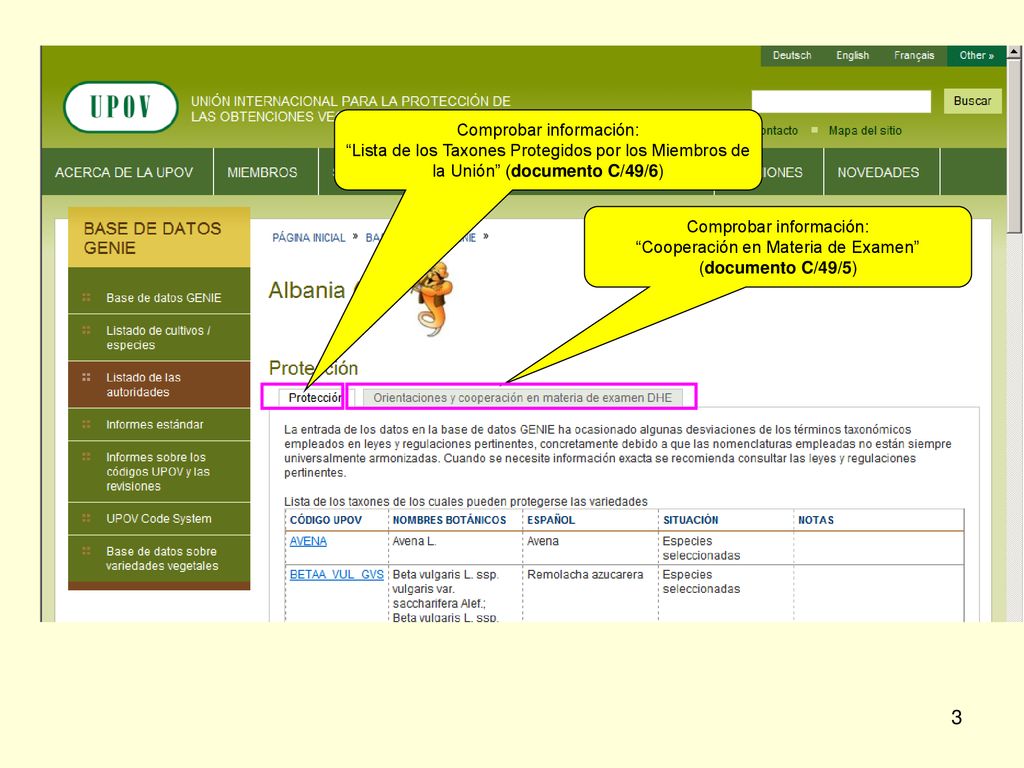The height and width of the screenshot is (768, 1024).
Task: Open UPOV Code System sidebar item
Action: click(159, 519)
